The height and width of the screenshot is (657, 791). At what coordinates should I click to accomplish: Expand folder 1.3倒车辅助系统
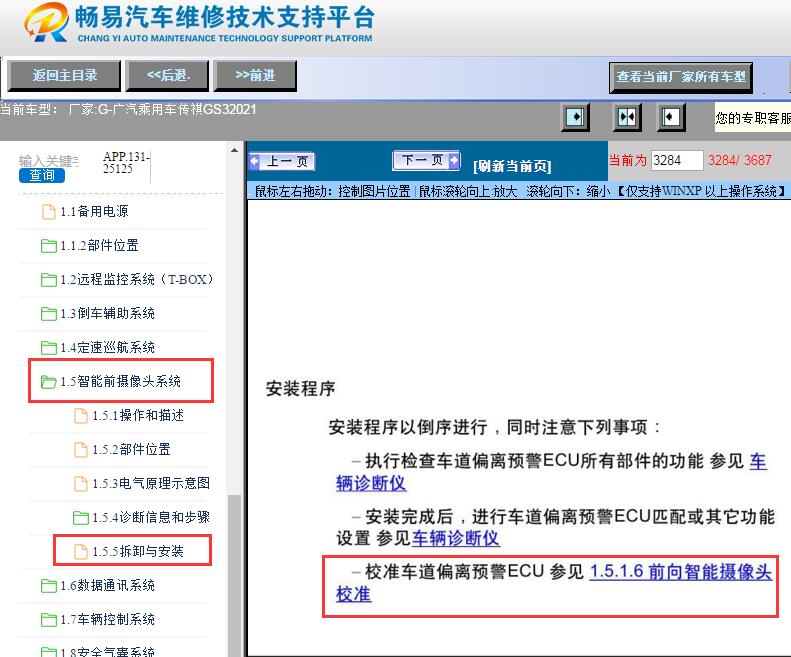point(107,313)
